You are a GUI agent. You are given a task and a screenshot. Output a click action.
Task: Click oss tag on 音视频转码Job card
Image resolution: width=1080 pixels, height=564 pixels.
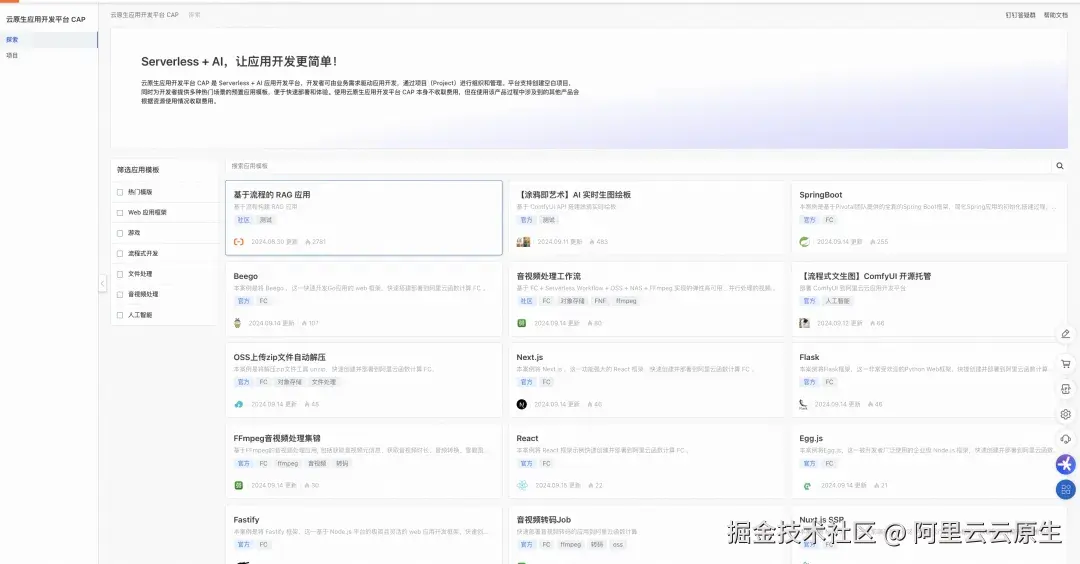pyautogui.click(x=618, y=545)
